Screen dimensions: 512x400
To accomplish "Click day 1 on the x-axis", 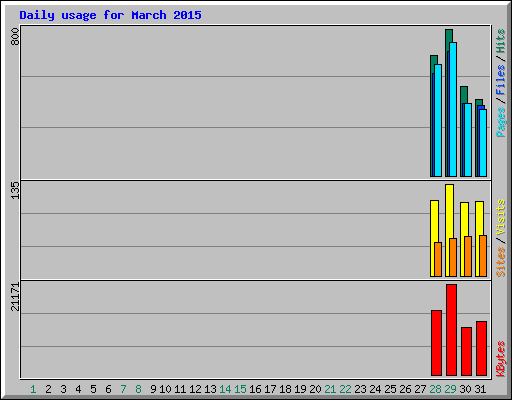I will (x=33, y=389).
